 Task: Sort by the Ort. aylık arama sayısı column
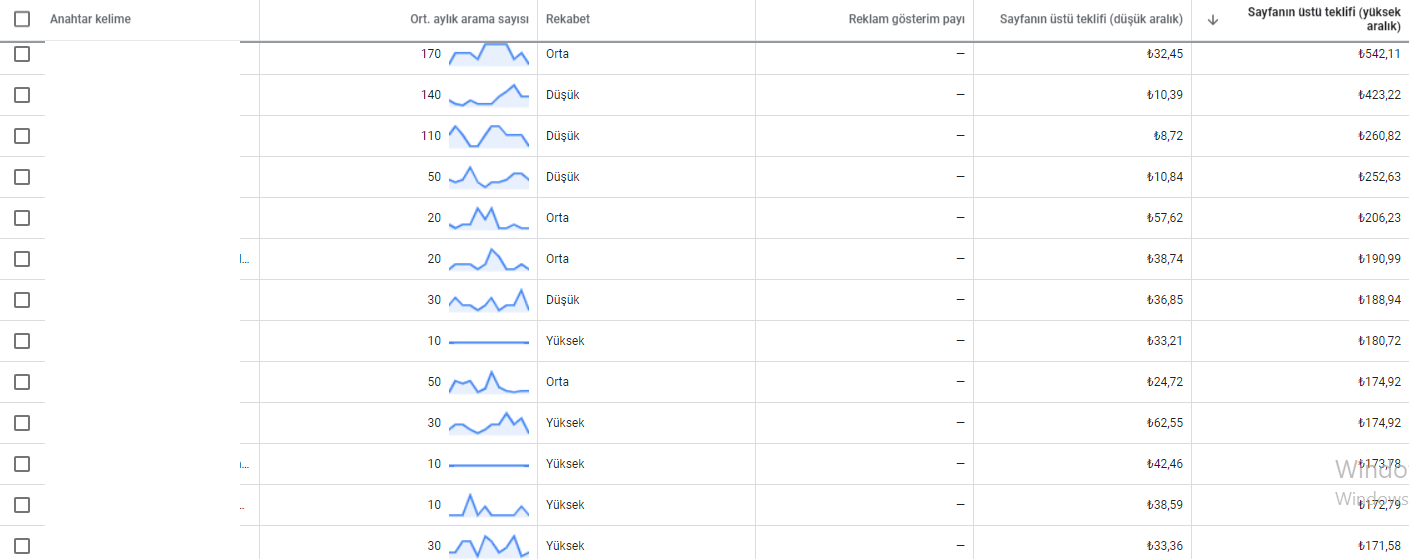(469, 19)
